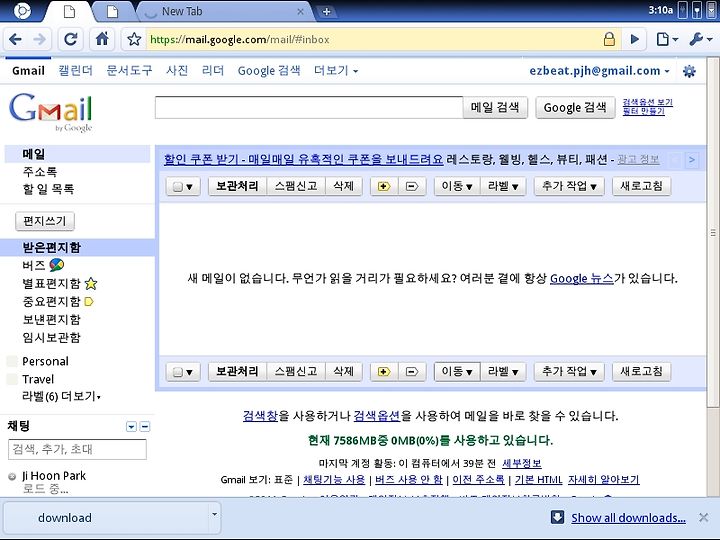Viewport: 720px width, 540px height.
Task: Collapse chat panel with minus icon
Action: pos(145,427)
